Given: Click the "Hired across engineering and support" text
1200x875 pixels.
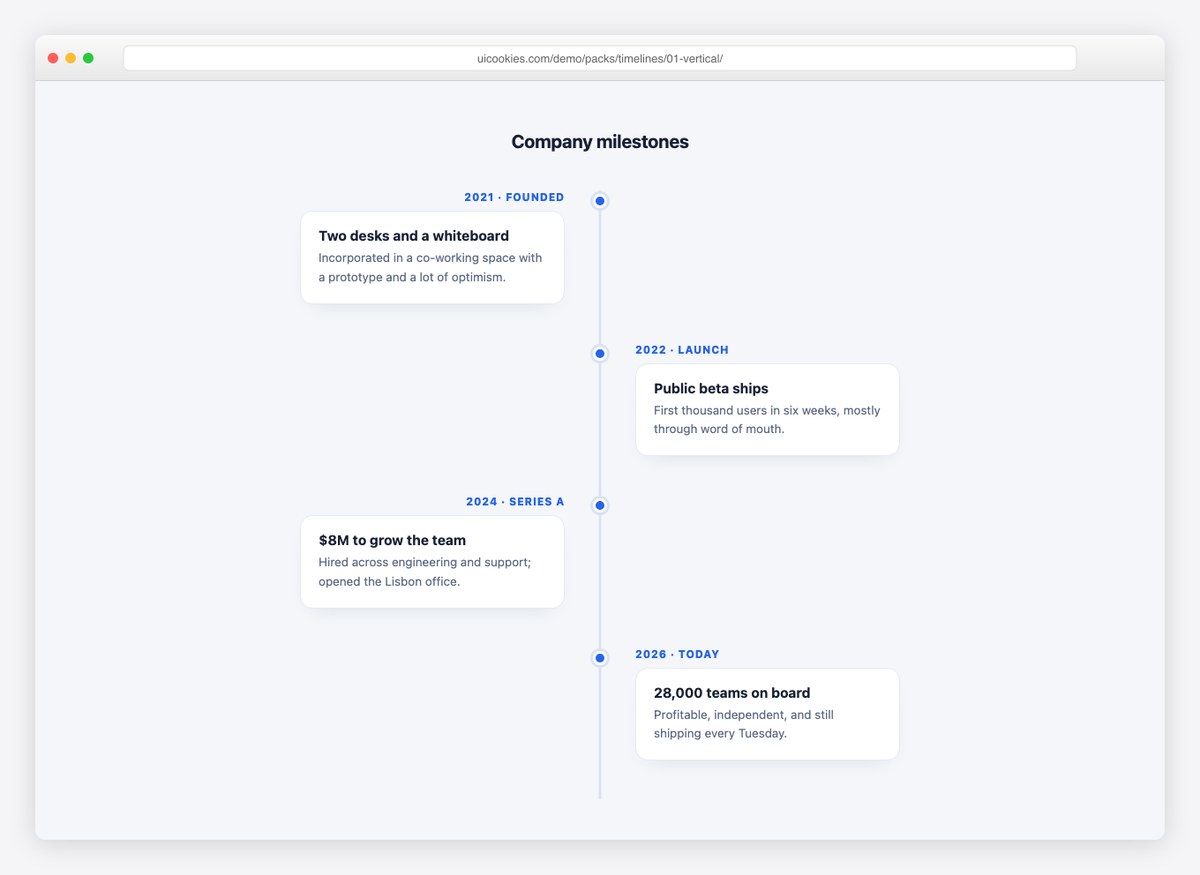Looking at the screenshot, I should [x=425, y=572].
